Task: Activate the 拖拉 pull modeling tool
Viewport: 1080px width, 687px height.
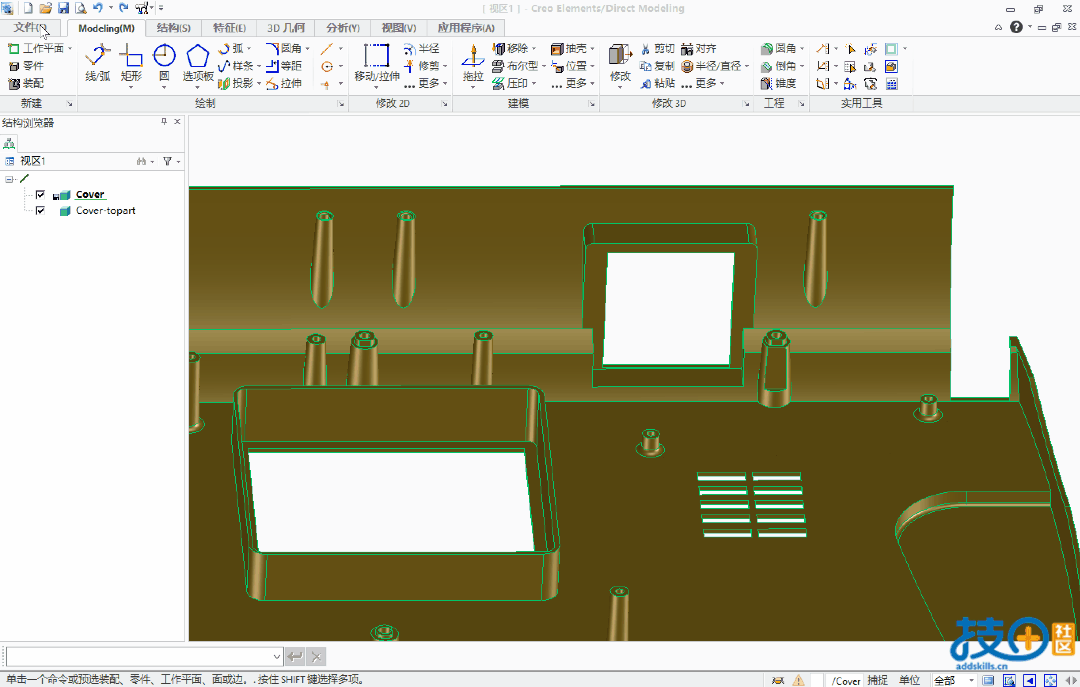Action: click(472, 63)
